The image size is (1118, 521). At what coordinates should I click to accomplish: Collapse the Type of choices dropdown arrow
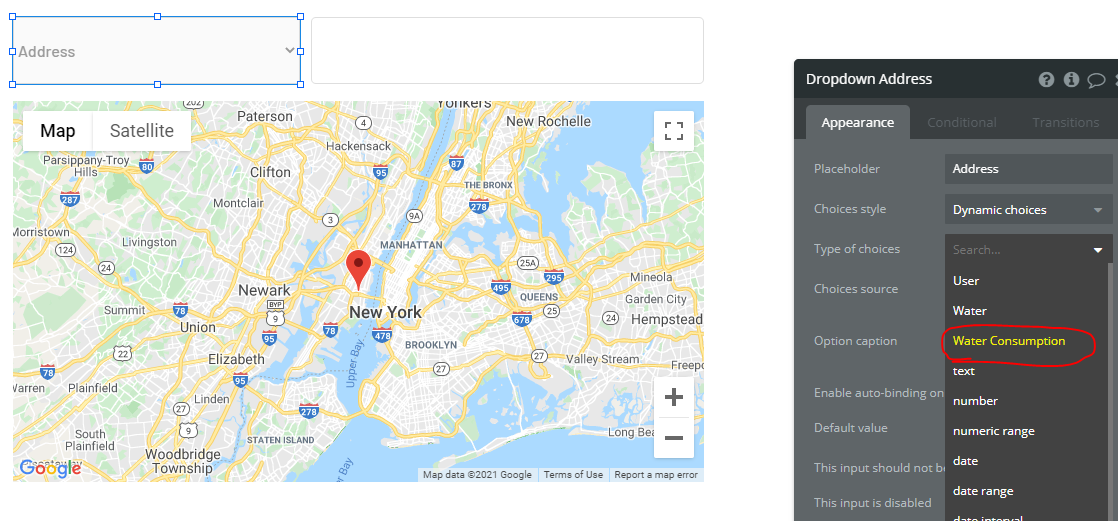point(1098,250)
